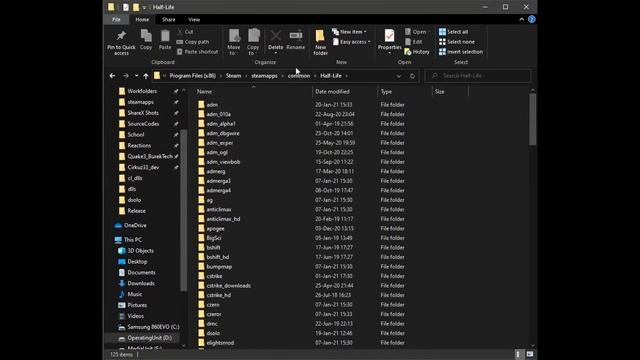
Task: Click the Copy ribbon icon
Action: point(146,36)
